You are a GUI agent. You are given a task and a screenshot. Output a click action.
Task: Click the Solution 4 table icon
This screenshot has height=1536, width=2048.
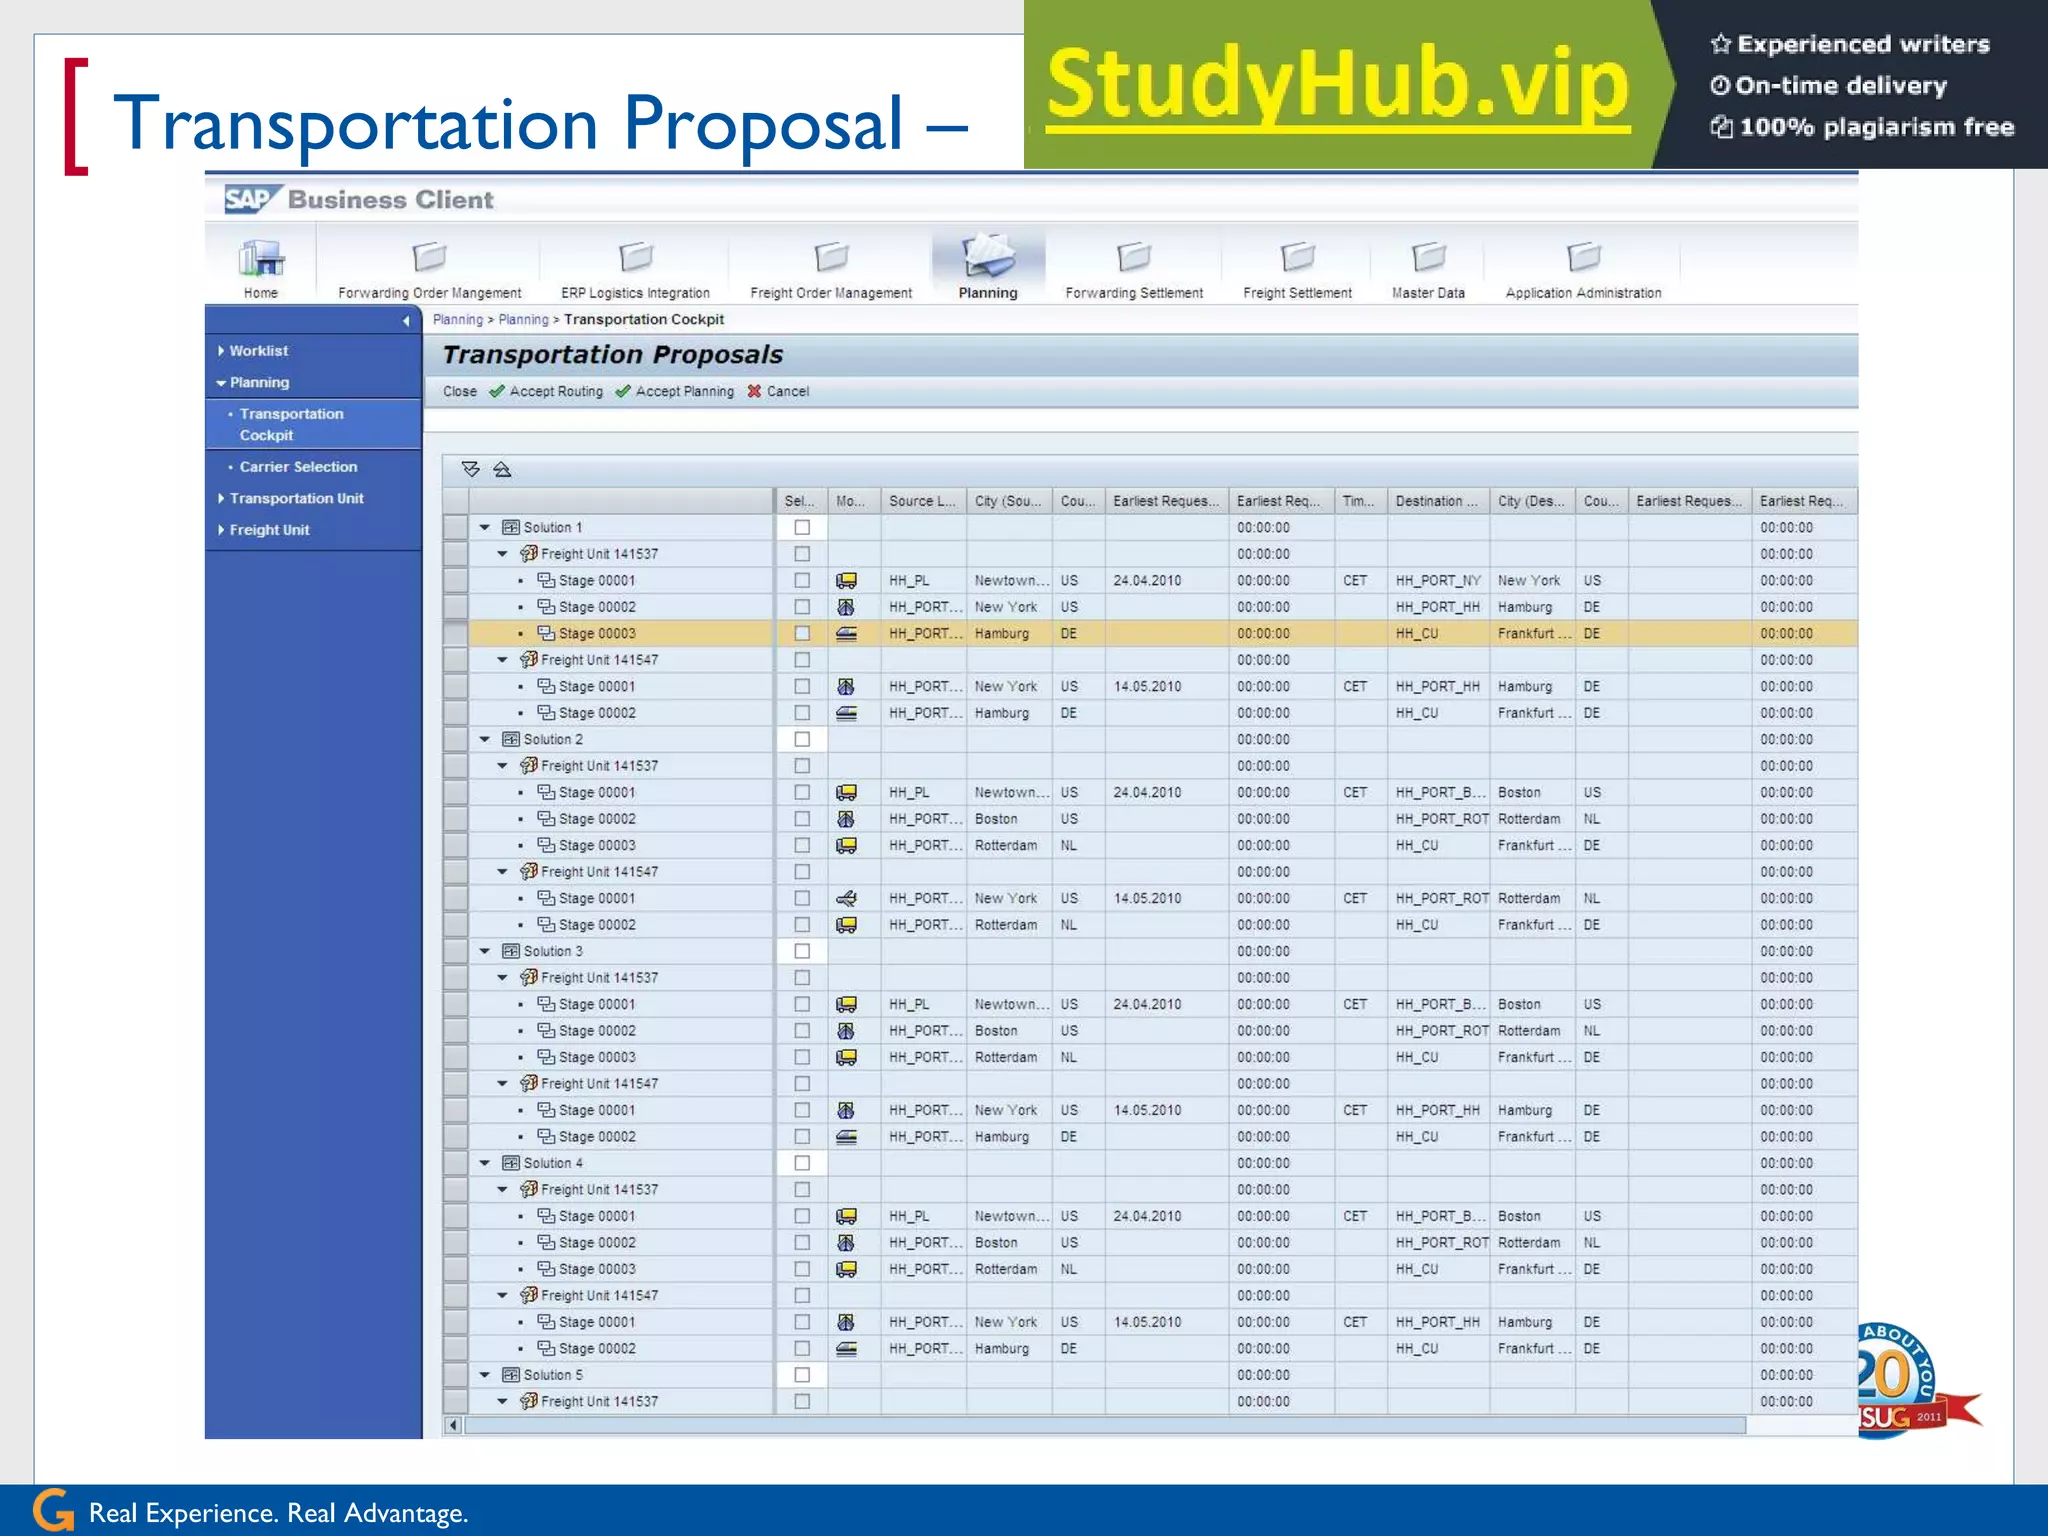click(511, 1163)
